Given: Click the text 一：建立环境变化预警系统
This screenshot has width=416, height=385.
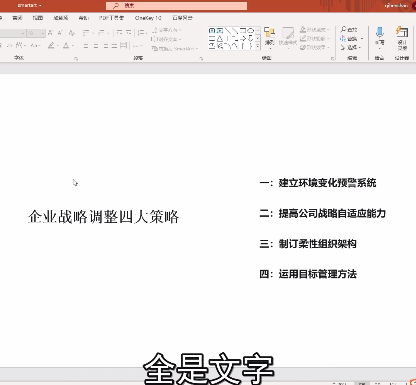Looking at the screenshot, I should point(318,183).
